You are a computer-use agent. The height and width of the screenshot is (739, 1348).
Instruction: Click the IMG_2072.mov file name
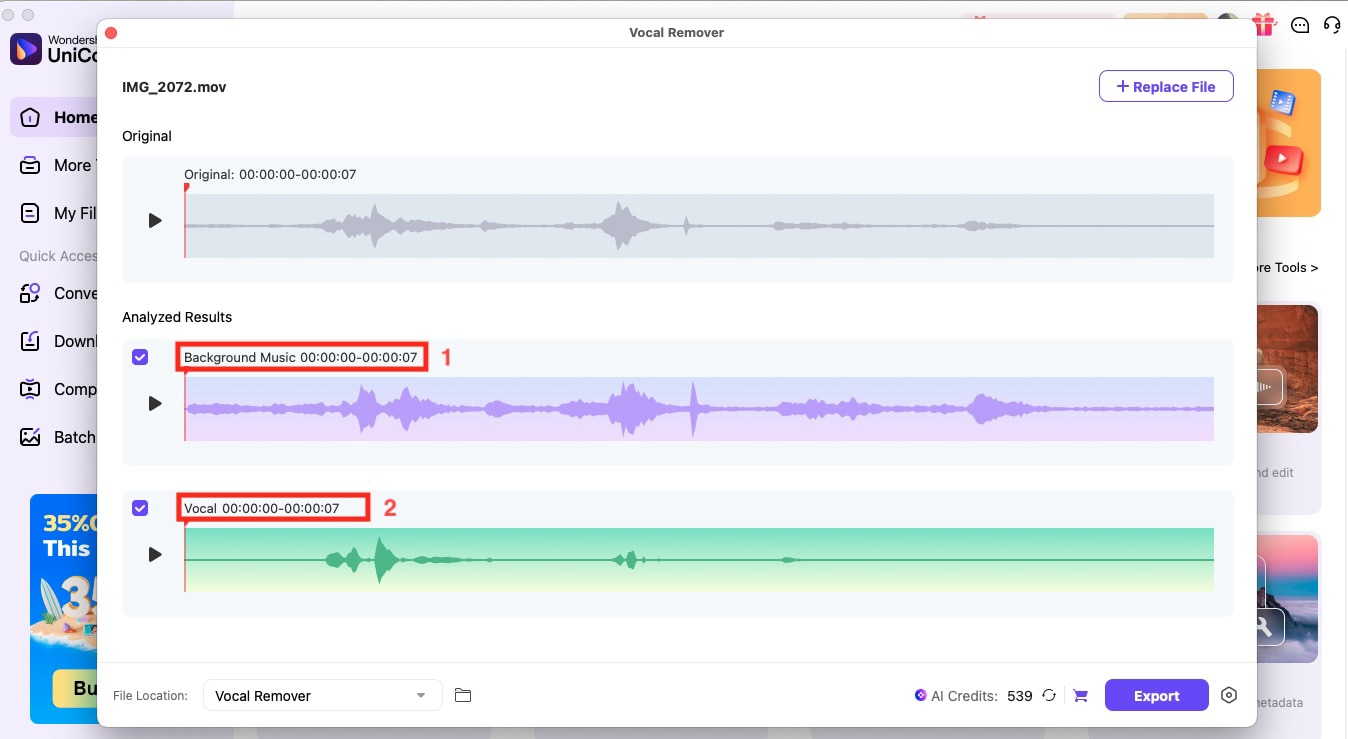tap(174, 87)
